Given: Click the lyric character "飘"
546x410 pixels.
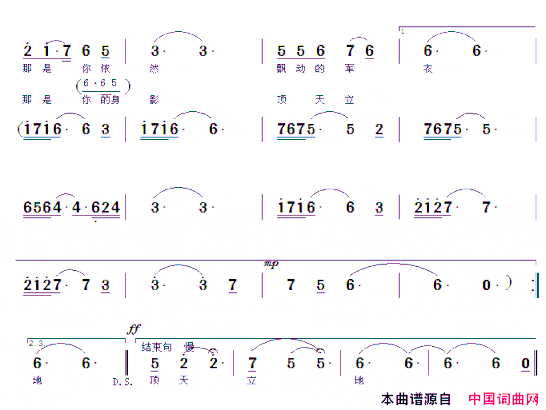Looking at the screenshot, I should 281,68.
